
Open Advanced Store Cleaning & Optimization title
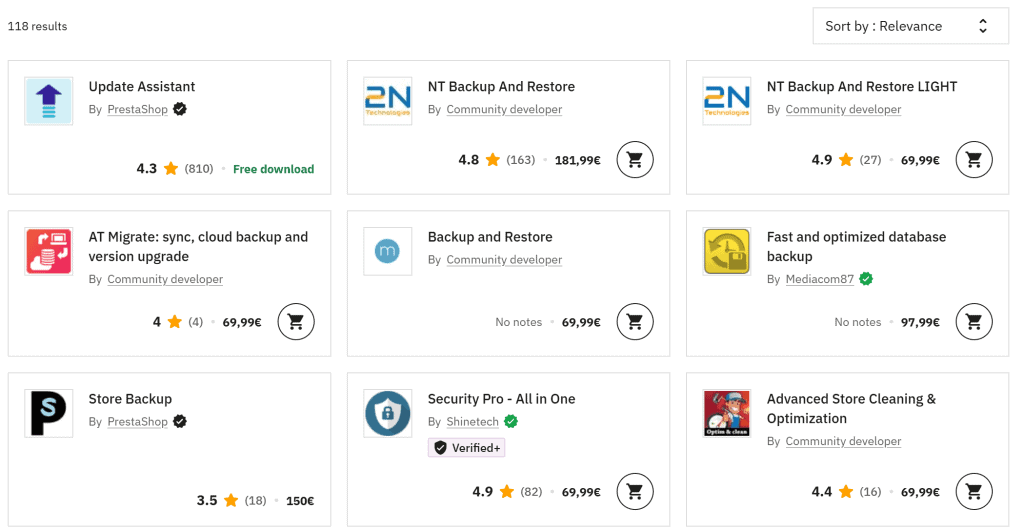click(851, 408)
